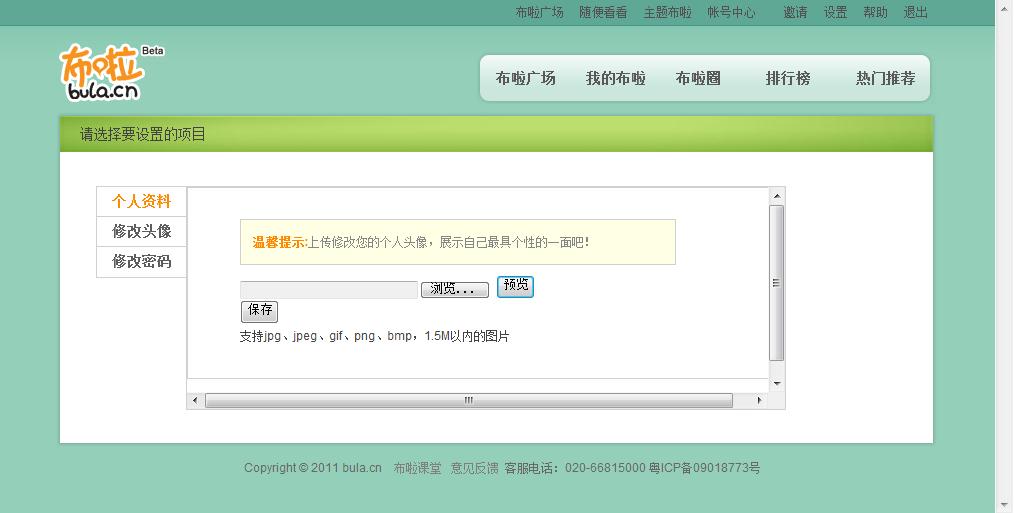Click the inner frame scroll-up arrow
This screenshot has height=513, width=1014.
777,196
